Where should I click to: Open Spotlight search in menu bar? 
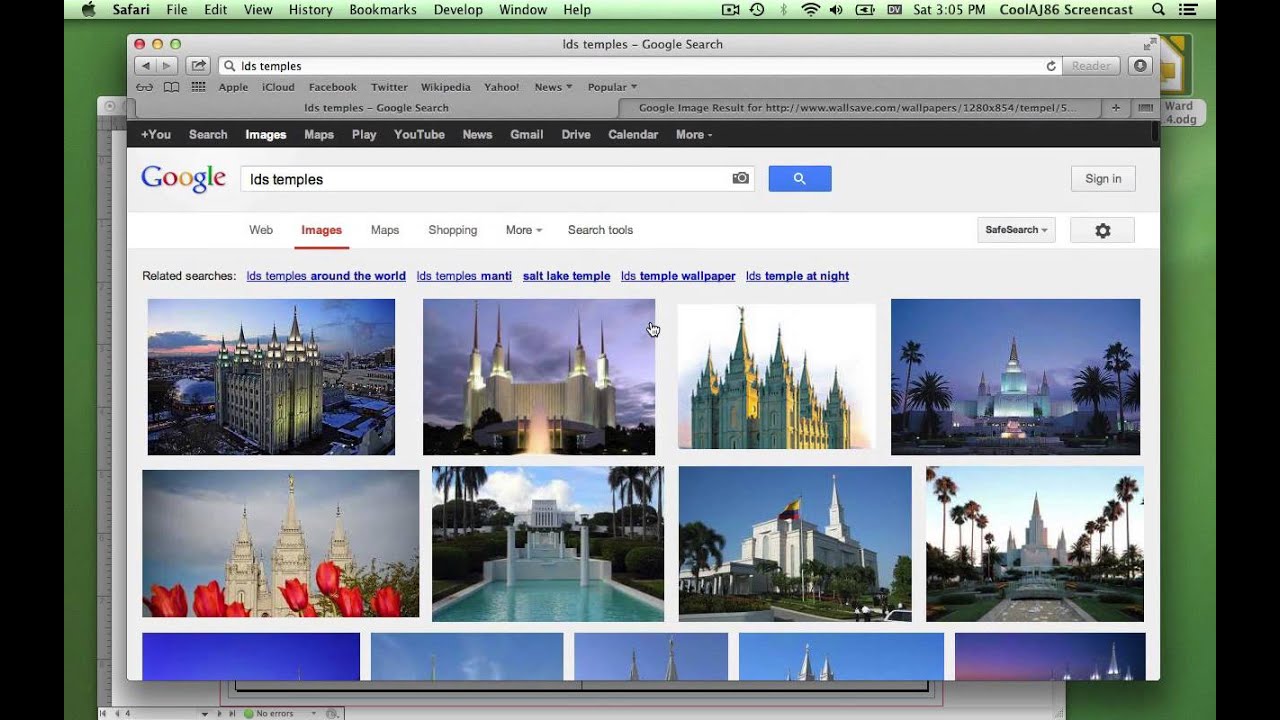pyautogui.click(x=1158, y=9)
